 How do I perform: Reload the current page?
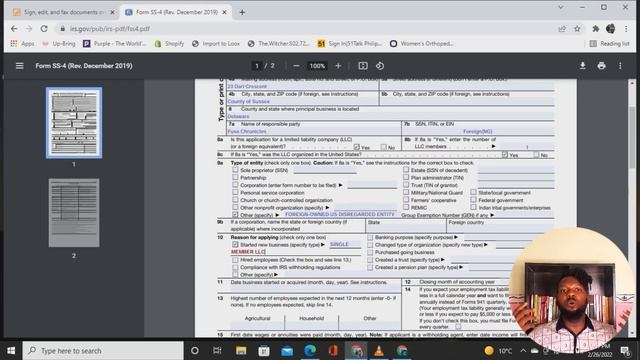pos(44,29)
